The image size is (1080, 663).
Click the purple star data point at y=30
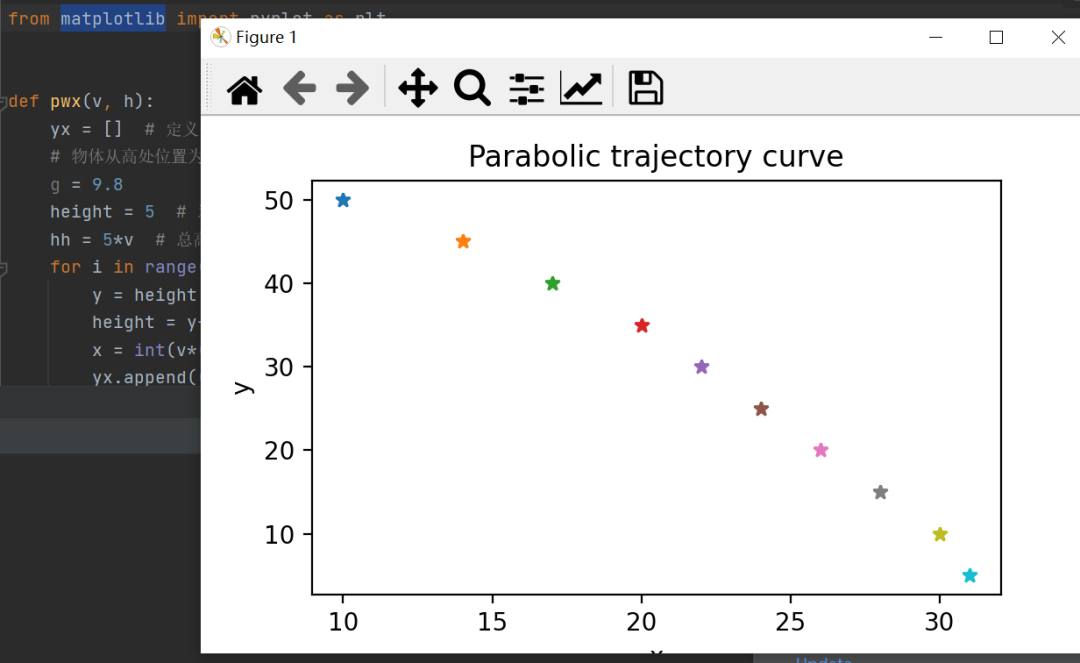tap(701, 367)
